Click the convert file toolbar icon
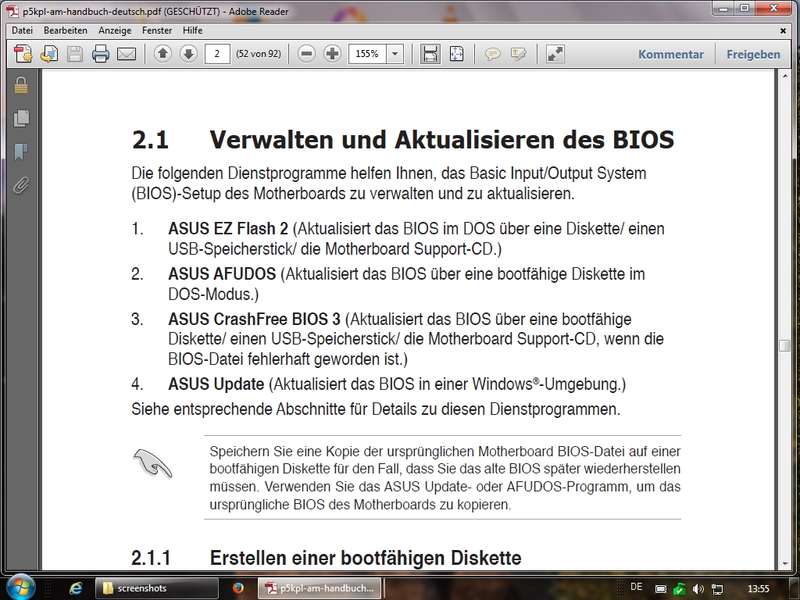 49,54
